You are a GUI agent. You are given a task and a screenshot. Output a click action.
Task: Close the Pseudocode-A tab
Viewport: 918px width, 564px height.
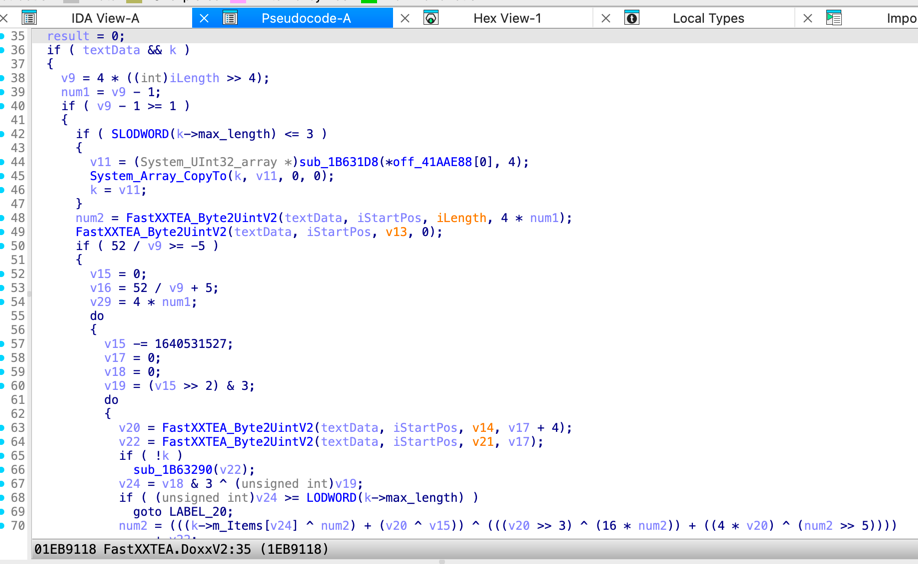click(204, 18)
